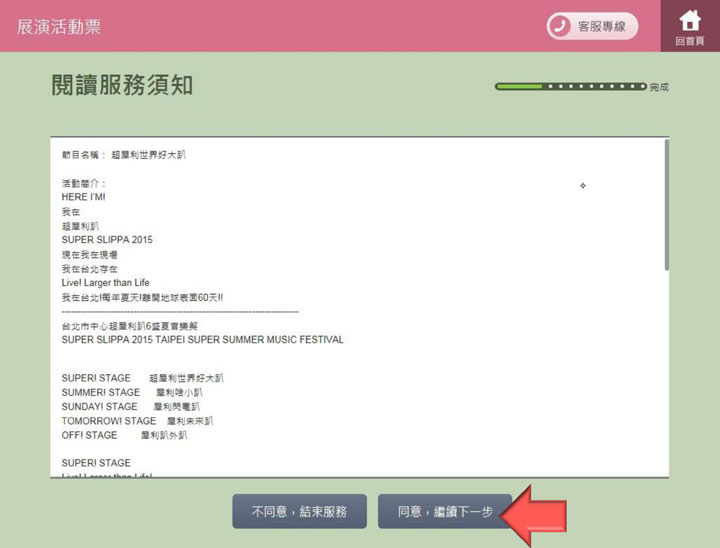Click the "SUPER SLIPPA 2015" text line
This screenshot has width=720, height=548.
[107, 240]
